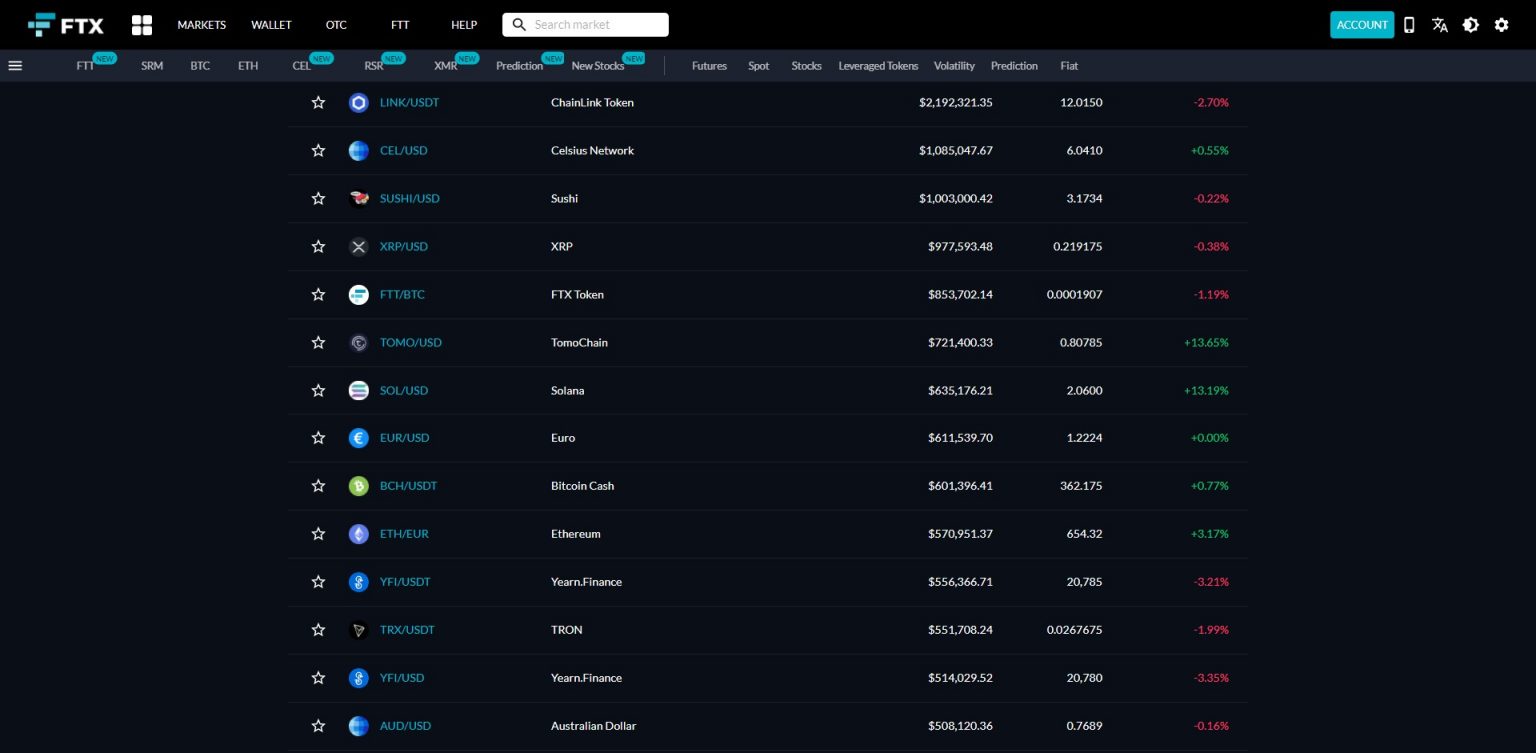The height and width of the screenshot is (753, 1536).
Task: Open the New Stocks quick link
Action: tap(598, 66)
